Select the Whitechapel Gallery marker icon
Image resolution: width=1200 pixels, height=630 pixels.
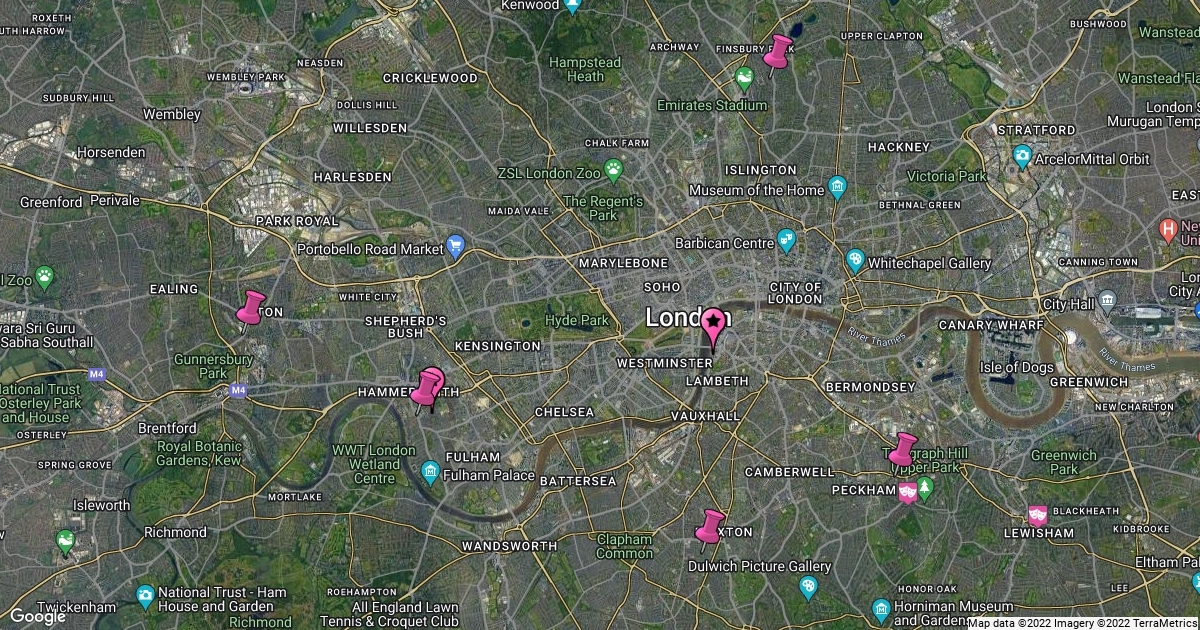855,261
